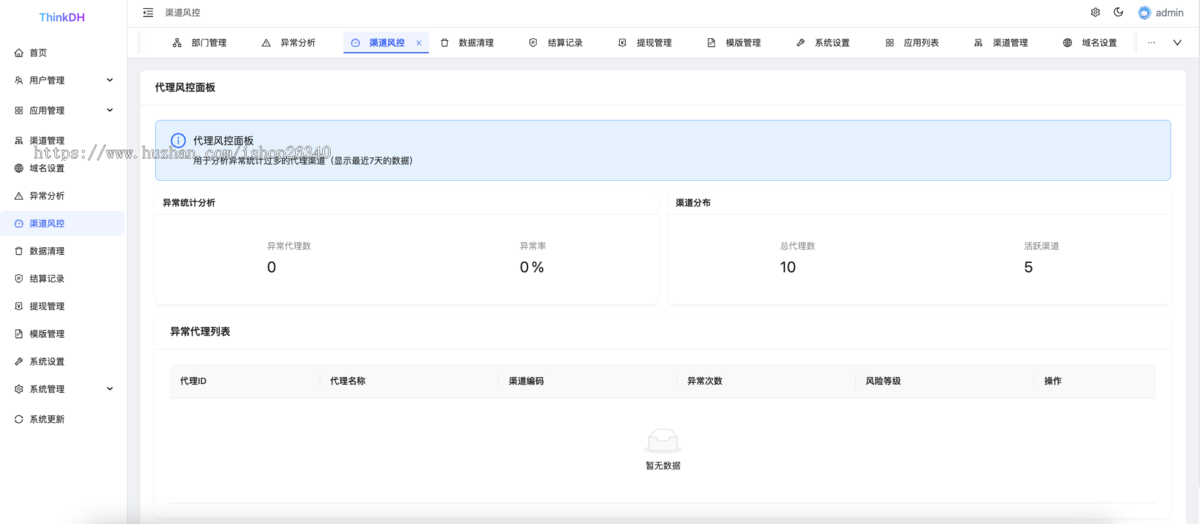The height and width of the screenshot is (524, 1200).
Task: Open 首页 from the sidebar
Action: tap(63, 53)
